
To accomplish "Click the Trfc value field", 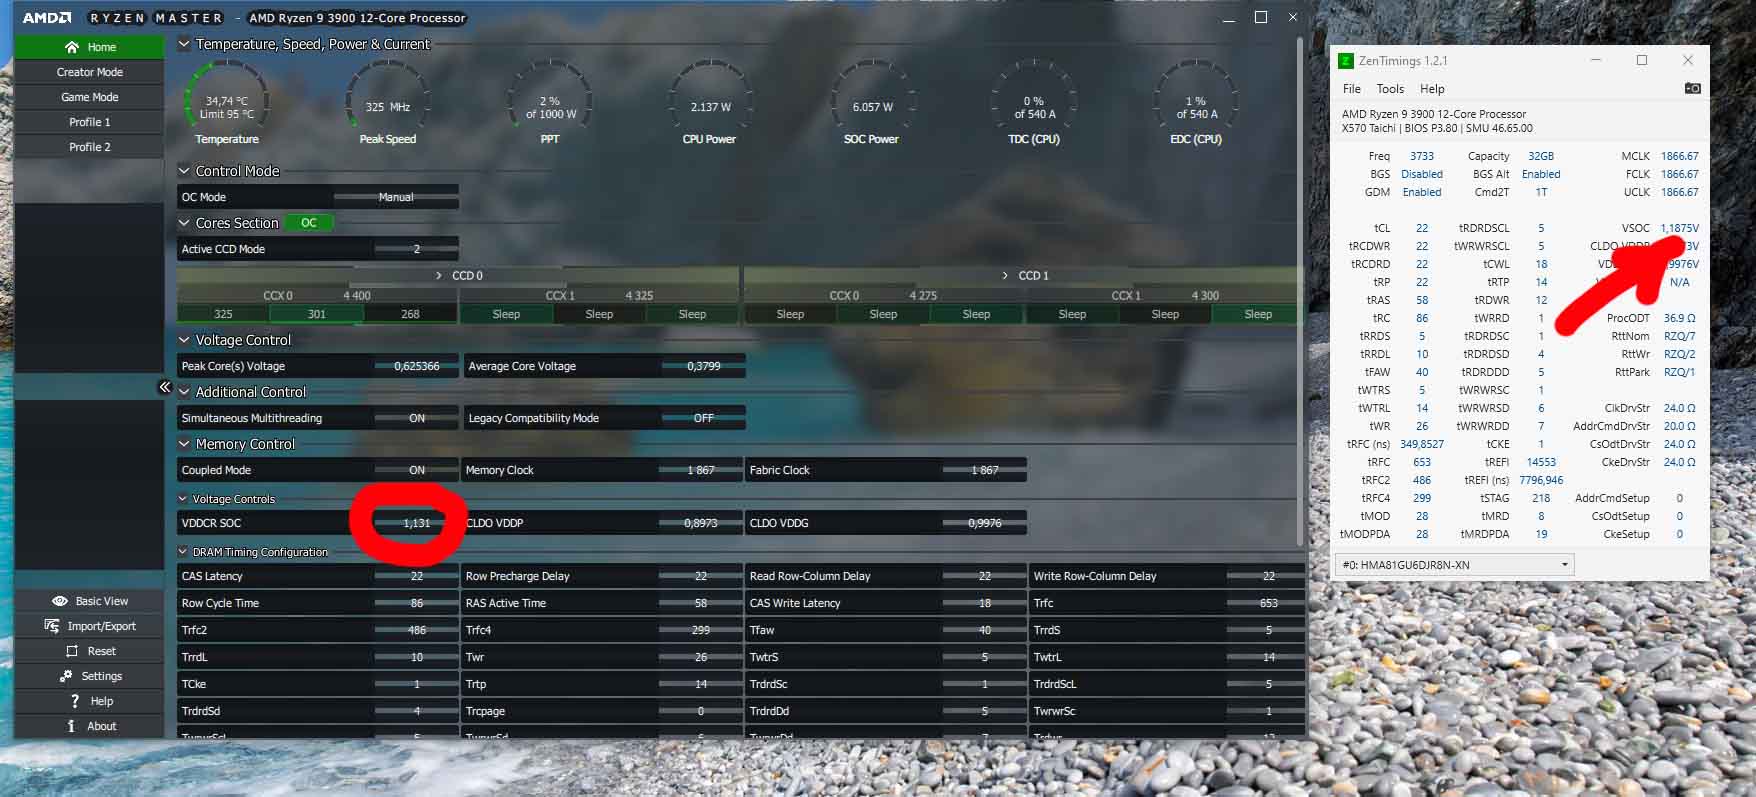I will pyautogui.click(x=1269, y=603).
